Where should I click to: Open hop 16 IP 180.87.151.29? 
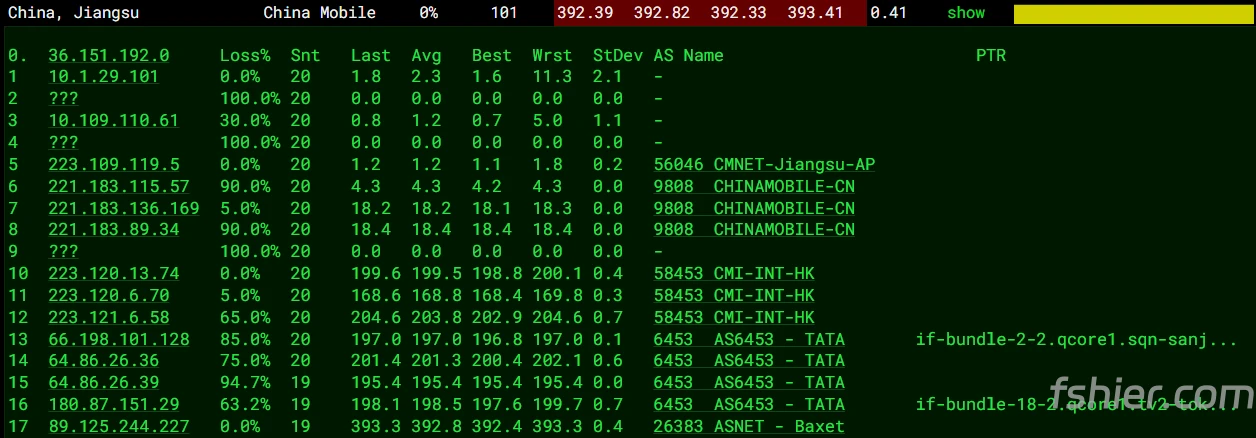114,405
